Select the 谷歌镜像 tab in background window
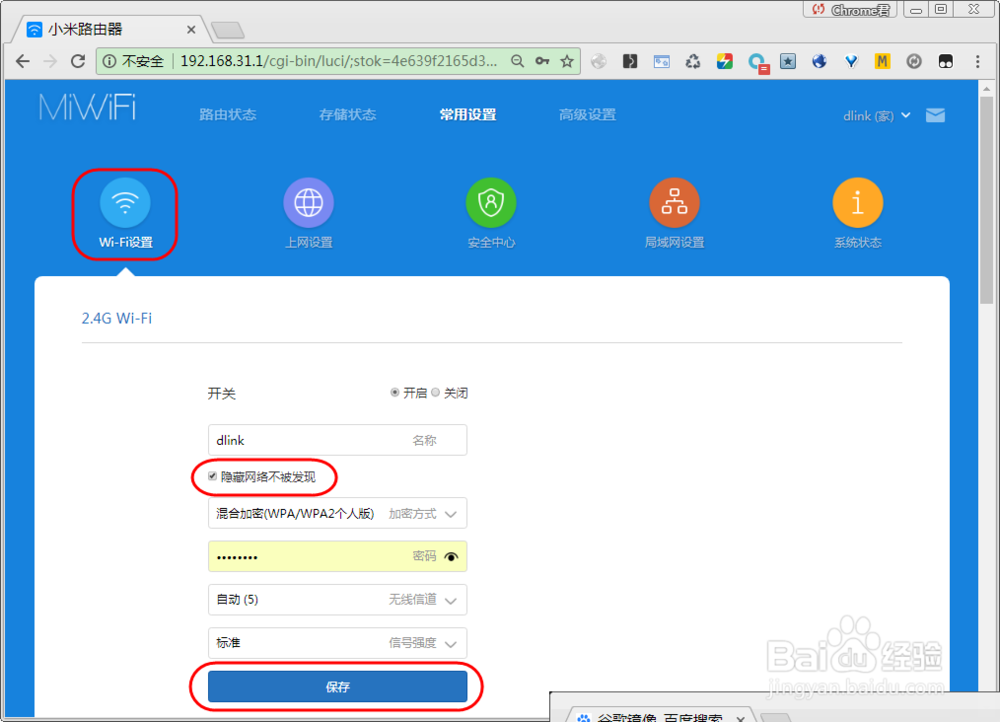Image resolution: width=1000 pixels, height=722 pixels. 660,717
